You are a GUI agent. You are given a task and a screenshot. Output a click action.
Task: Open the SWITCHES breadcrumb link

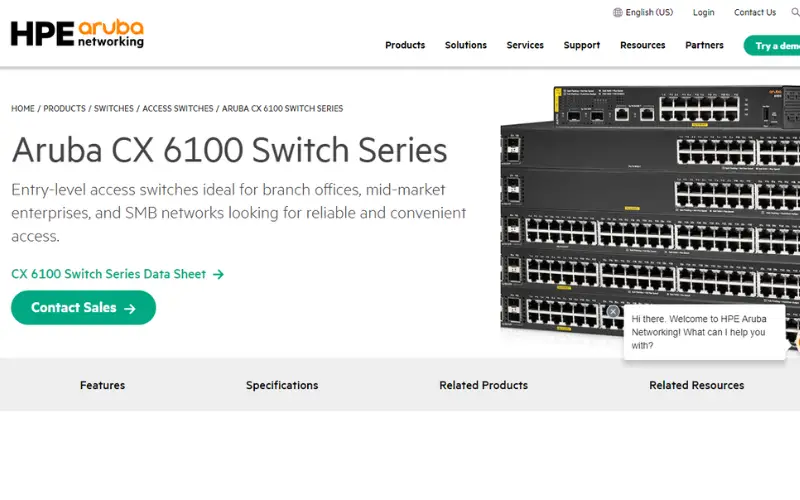pos(114,109)
